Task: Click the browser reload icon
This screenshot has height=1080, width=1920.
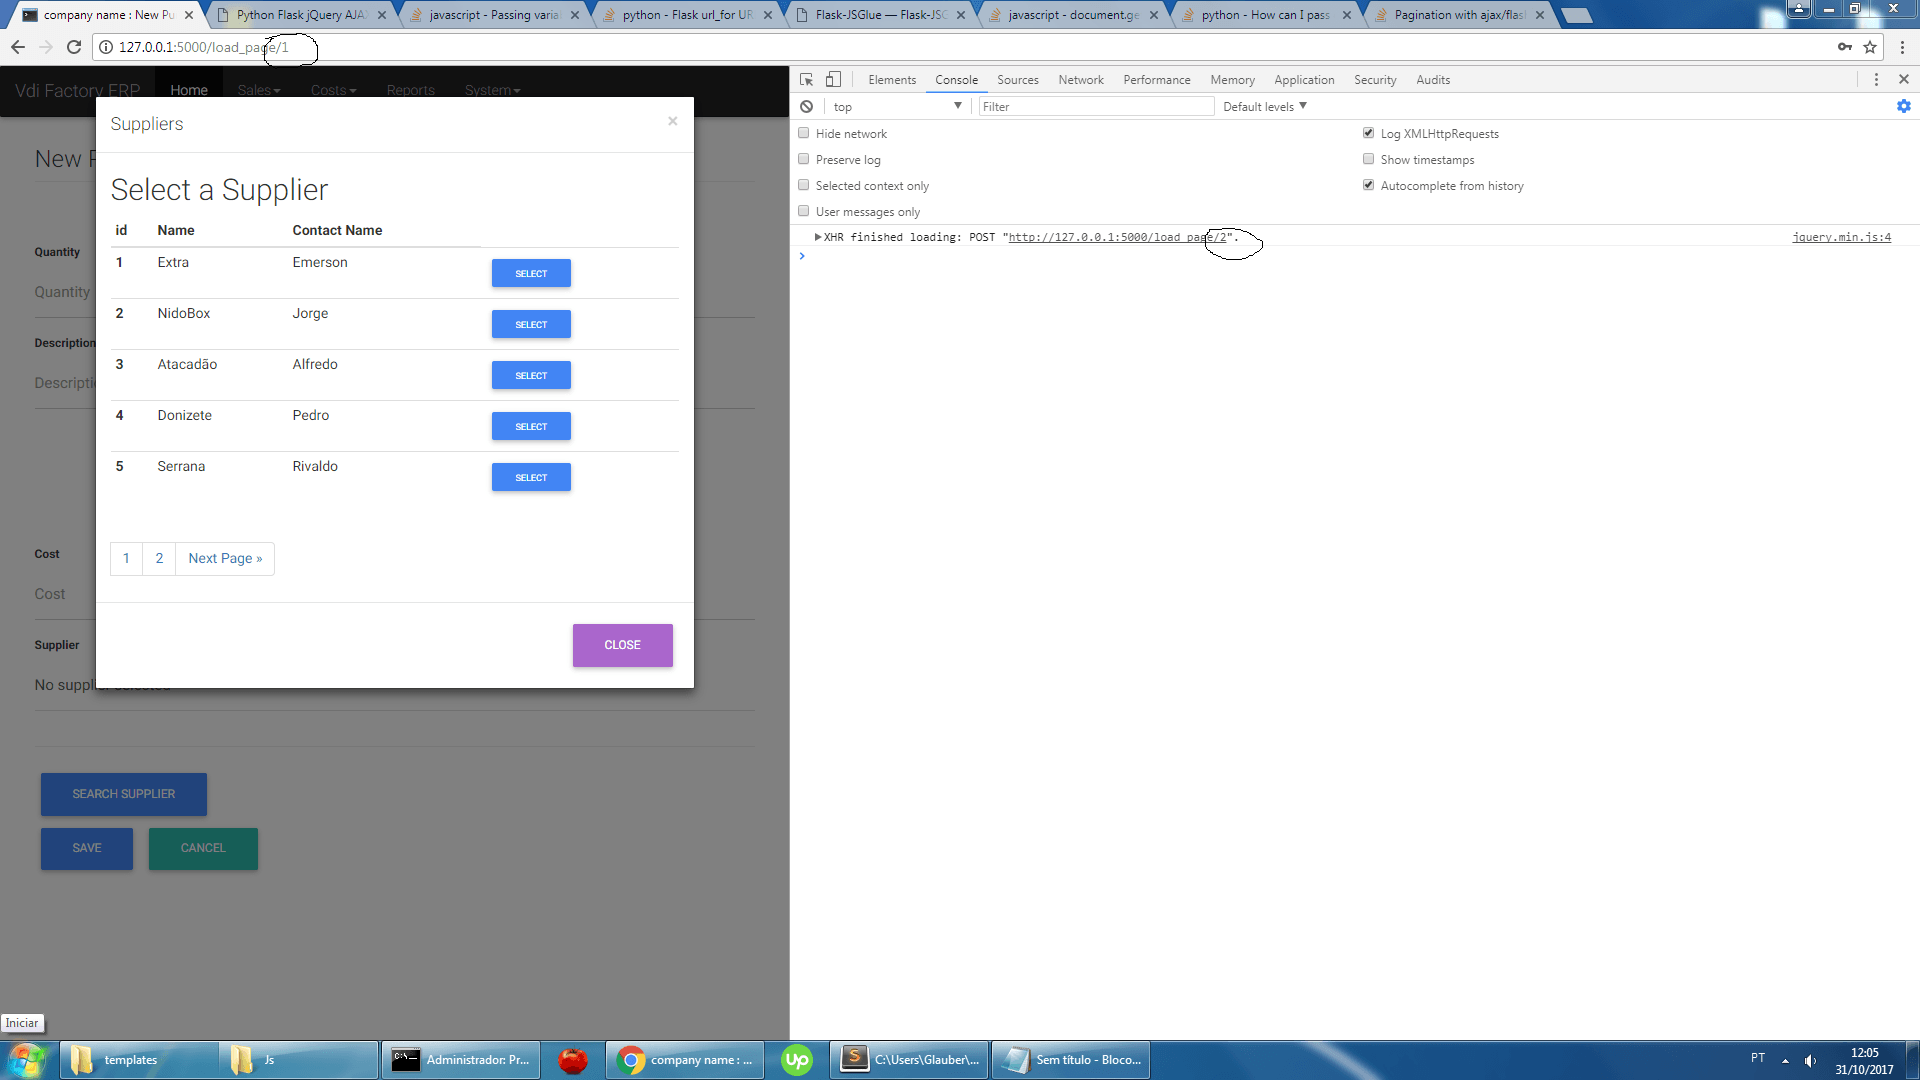Action: click(73, 47)
